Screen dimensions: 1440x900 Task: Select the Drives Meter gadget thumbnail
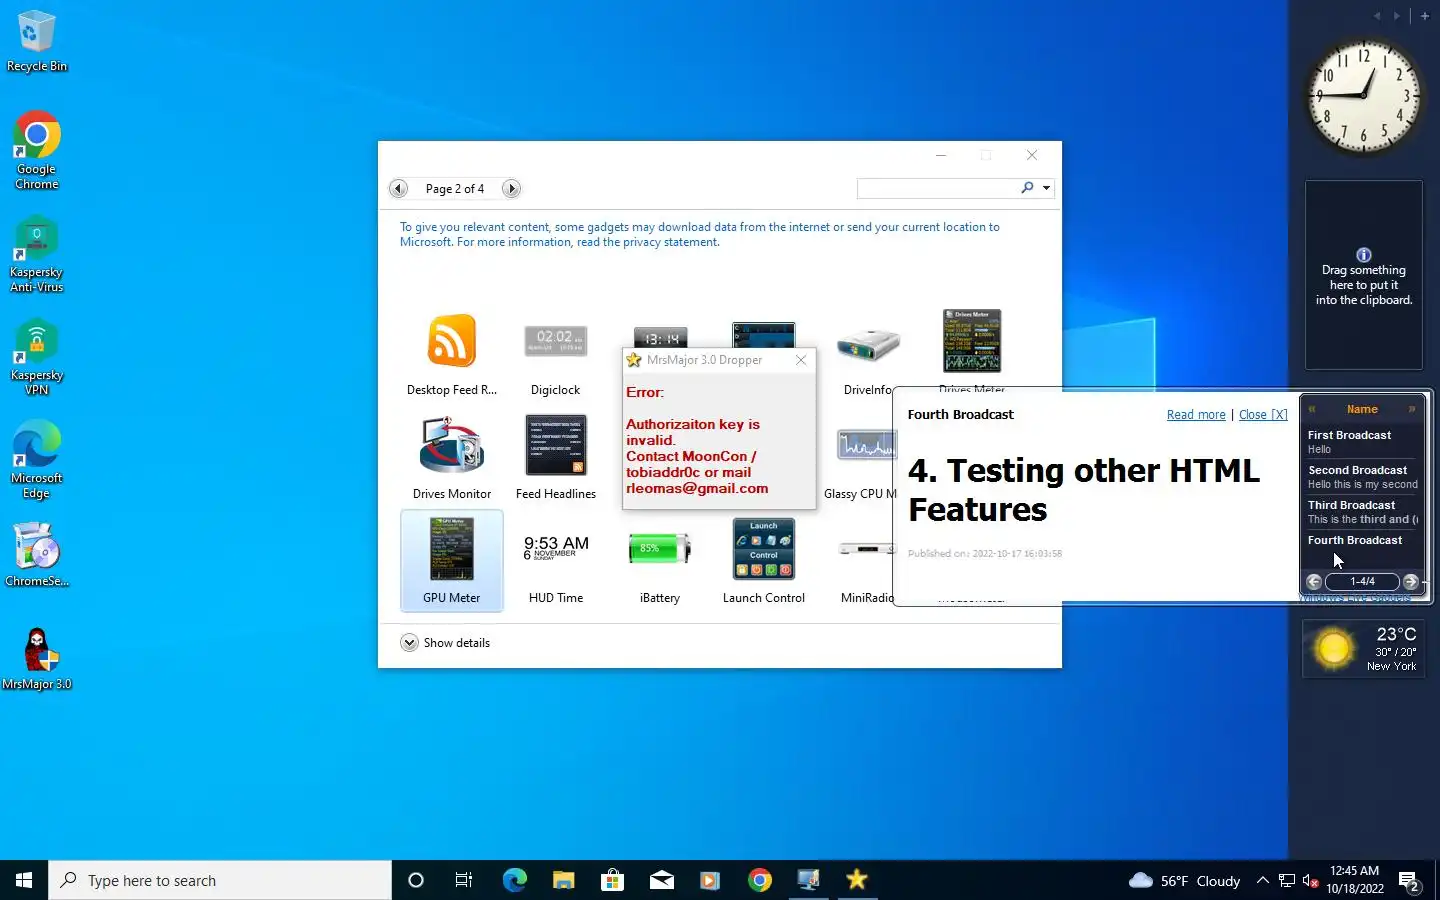[x=972, y=342]
